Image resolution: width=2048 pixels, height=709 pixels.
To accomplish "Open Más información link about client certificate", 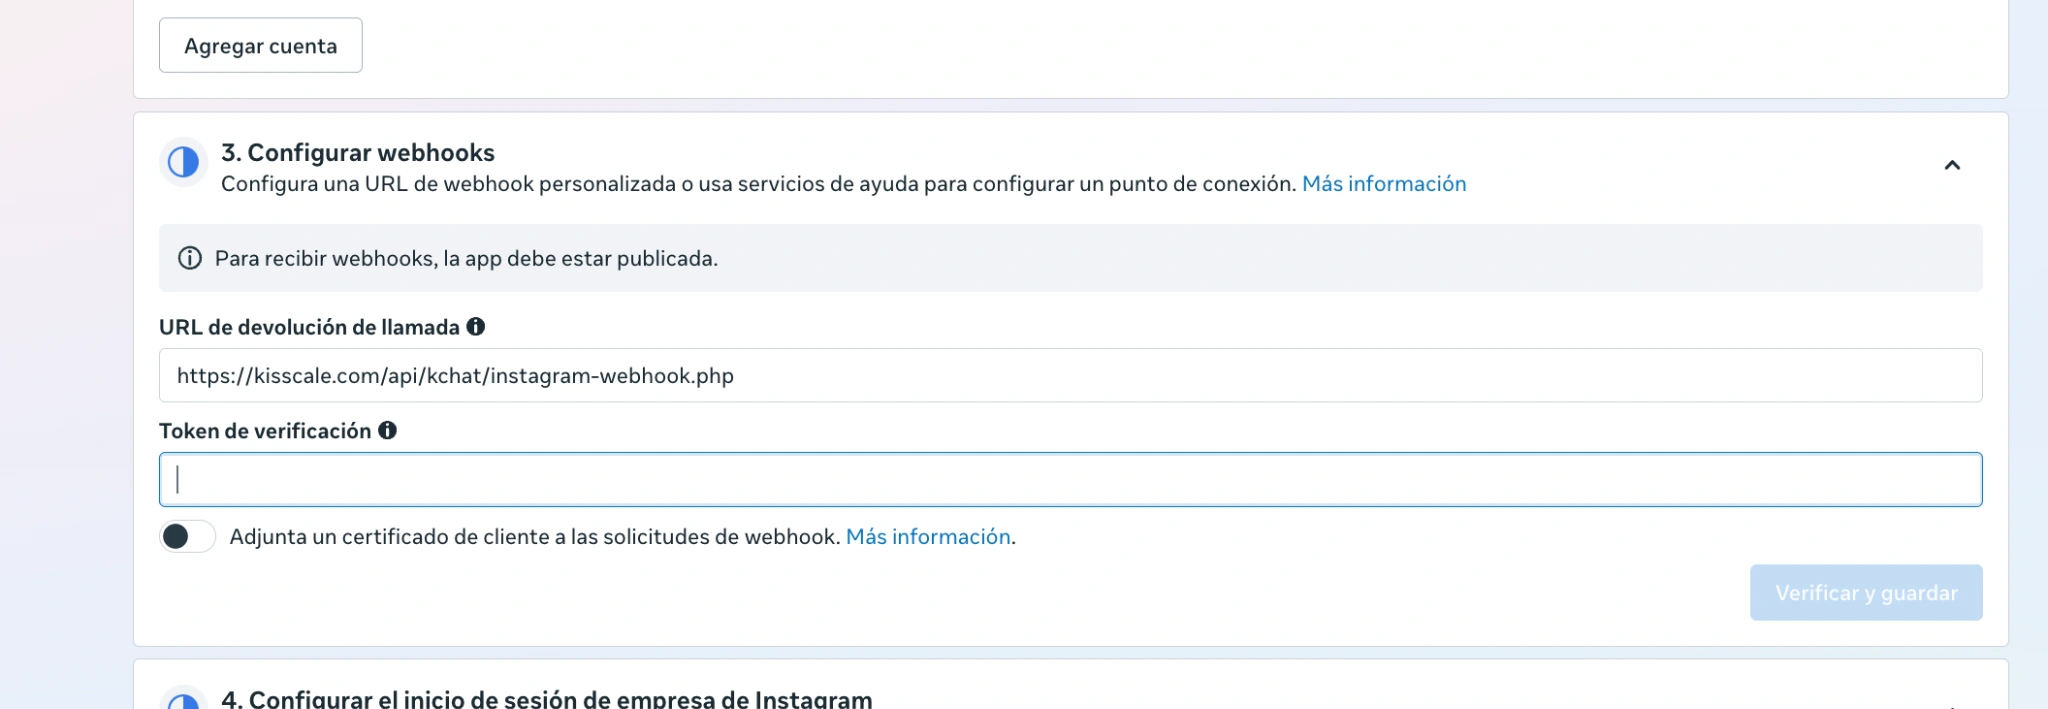I will click(928, 537).
